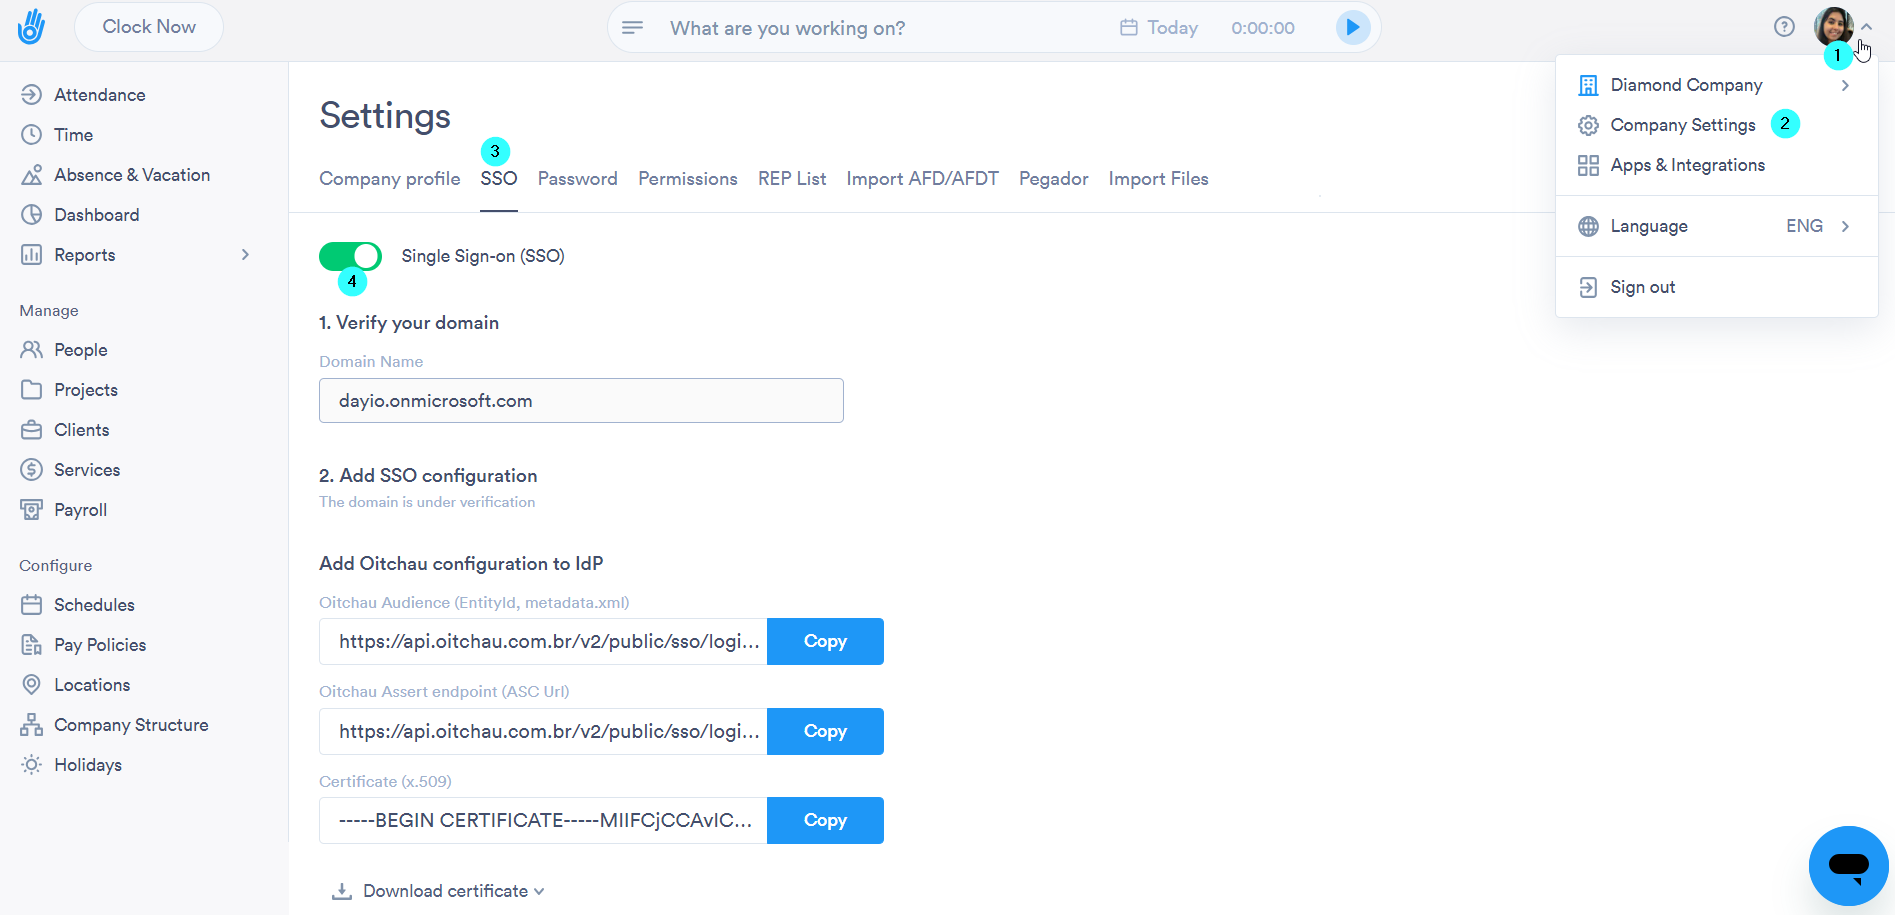
Task: Open Locations pin icon
Action: click(x=32, y=685)
